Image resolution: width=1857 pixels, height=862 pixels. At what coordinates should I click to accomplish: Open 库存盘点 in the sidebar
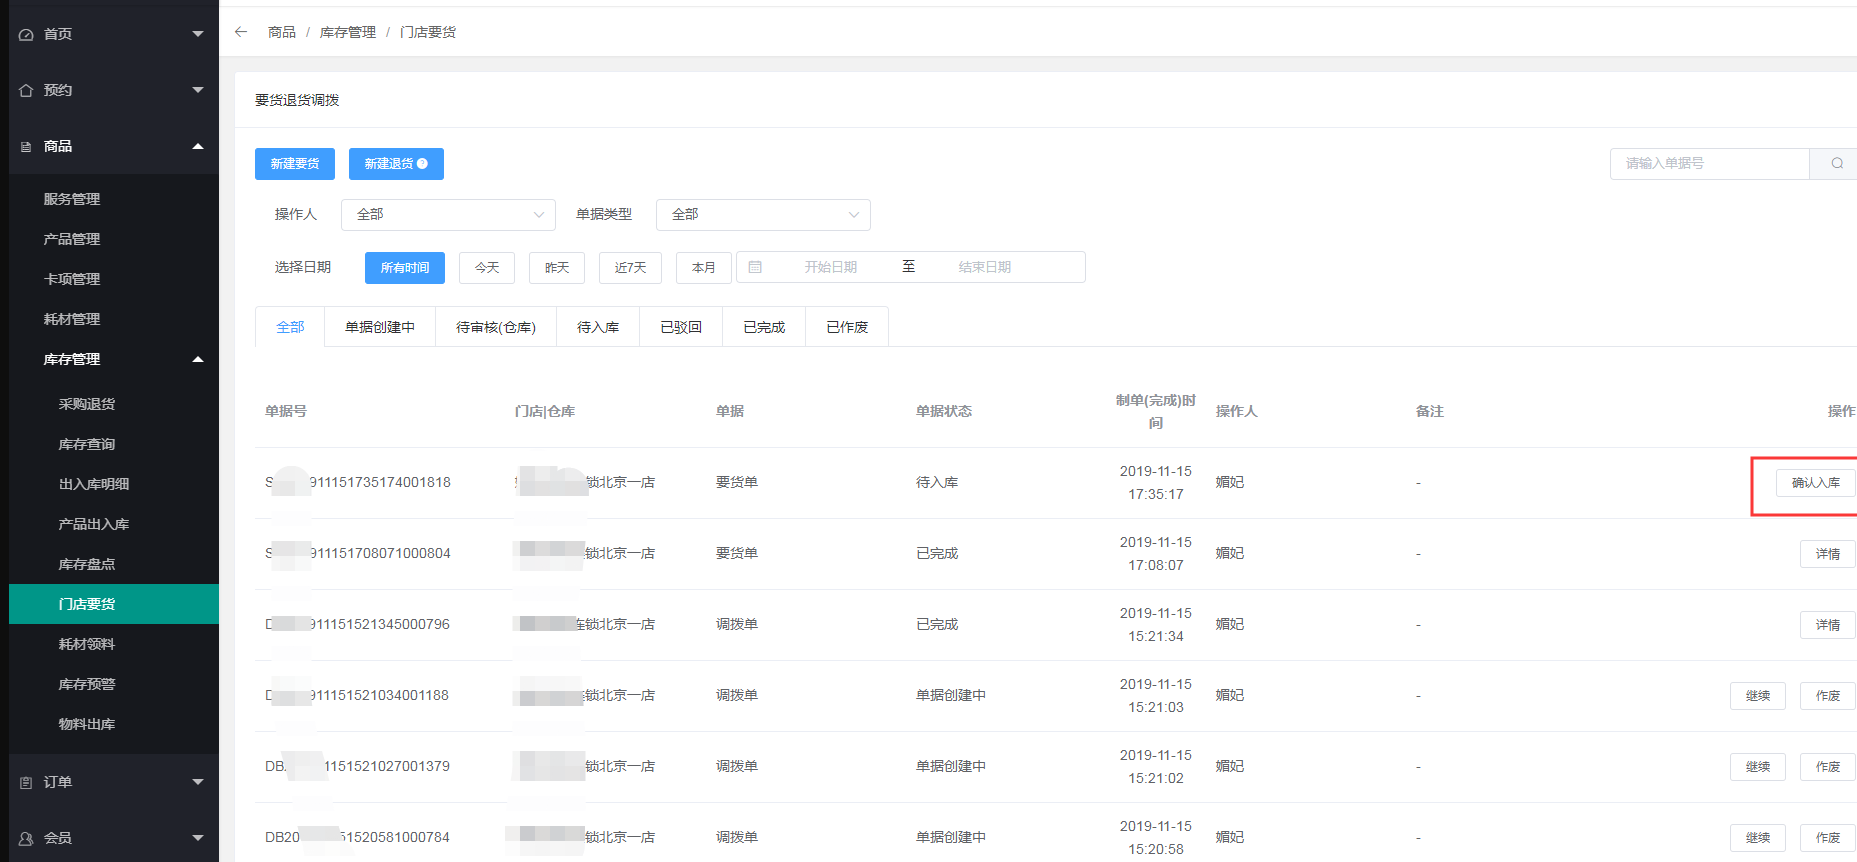(114, 564)
